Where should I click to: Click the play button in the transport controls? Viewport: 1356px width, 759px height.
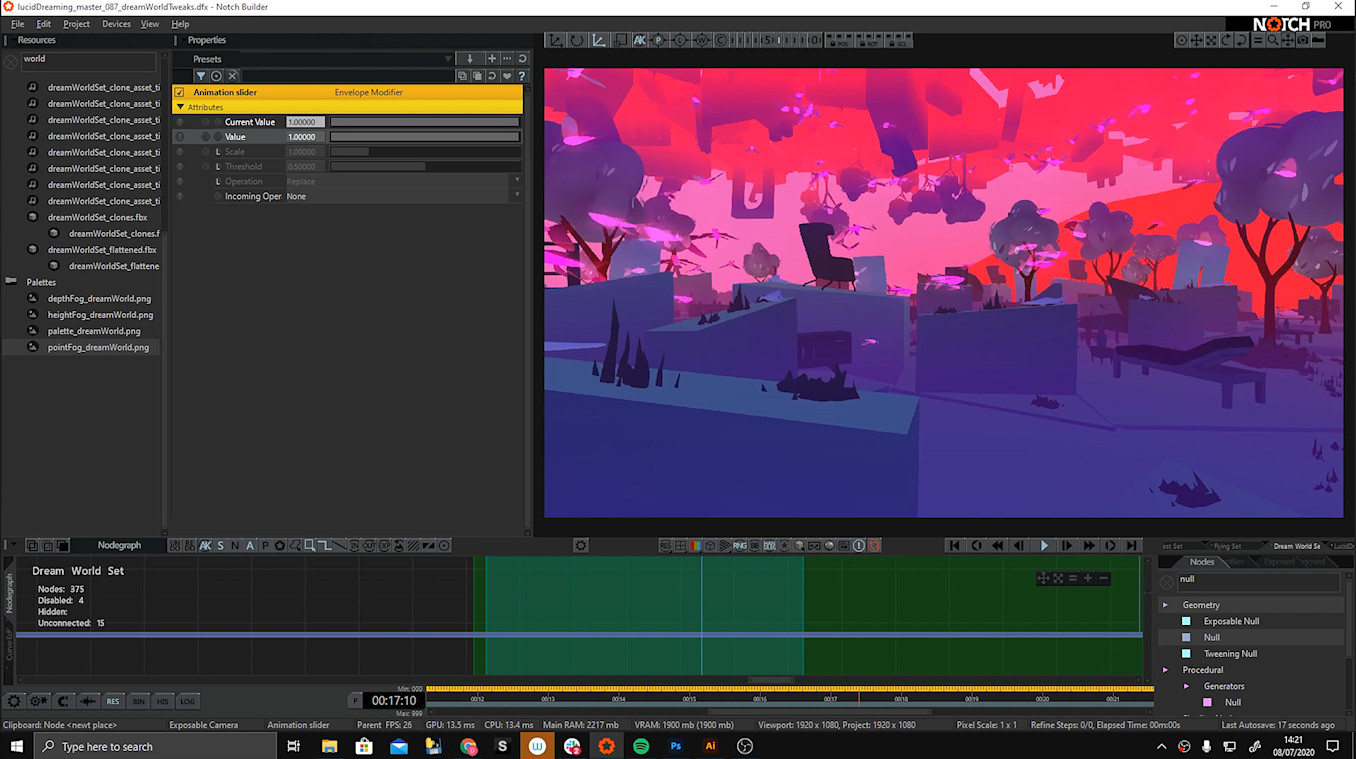[x=1044, y=546]
